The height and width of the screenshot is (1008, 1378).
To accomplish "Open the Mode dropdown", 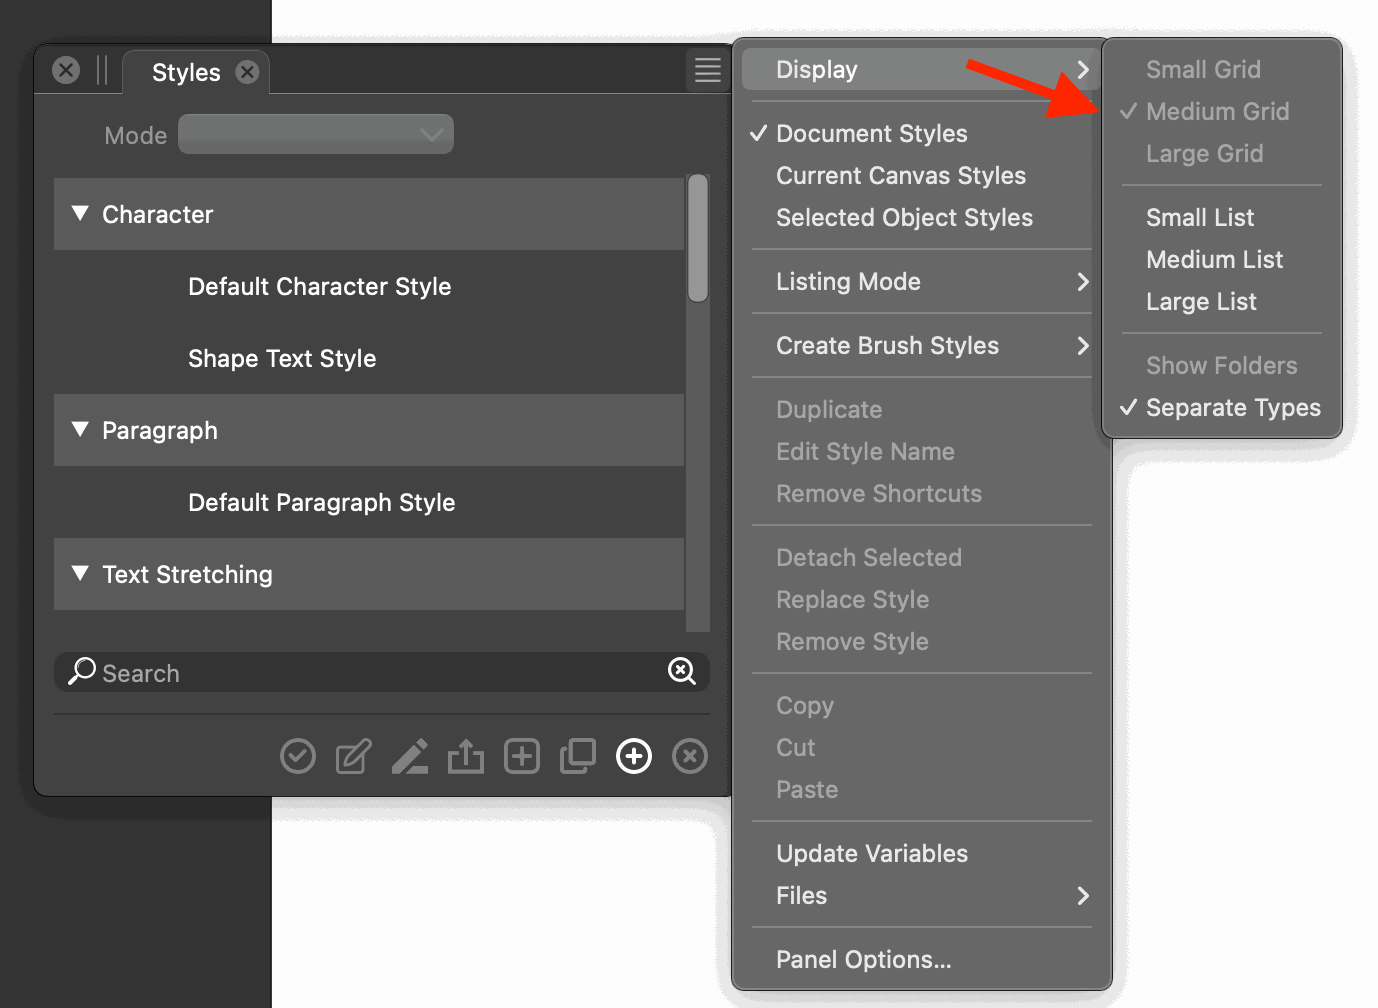I will 316,135.
